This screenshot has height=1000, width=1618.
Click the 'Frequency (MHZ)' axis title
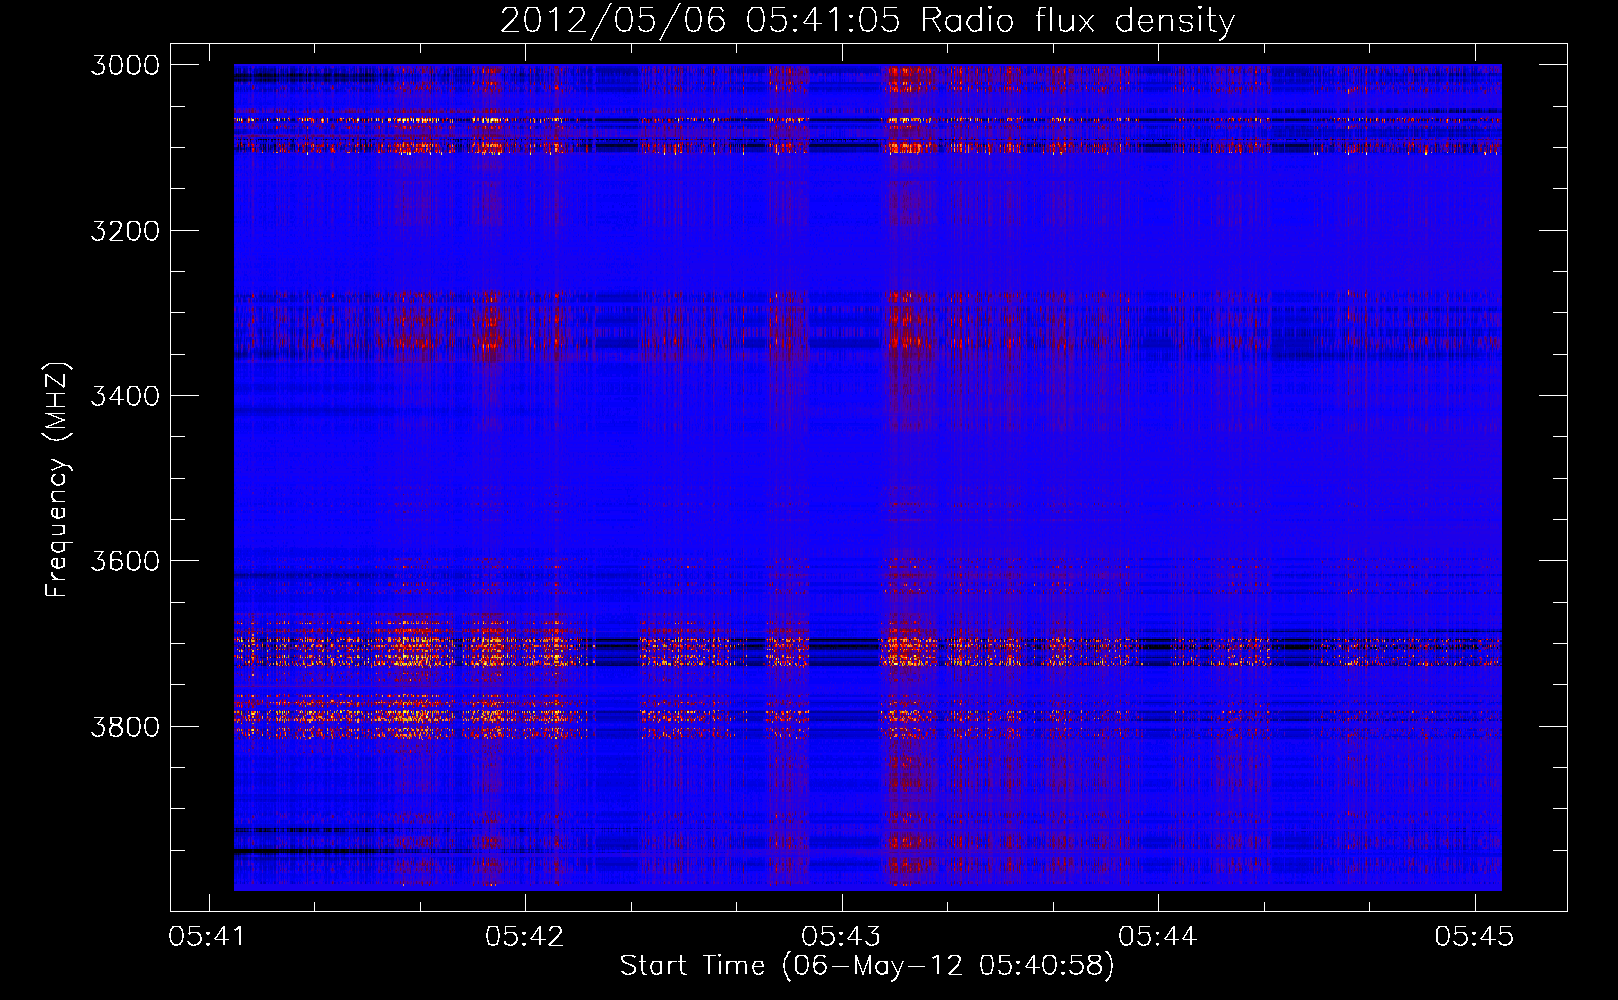(57, 480)
